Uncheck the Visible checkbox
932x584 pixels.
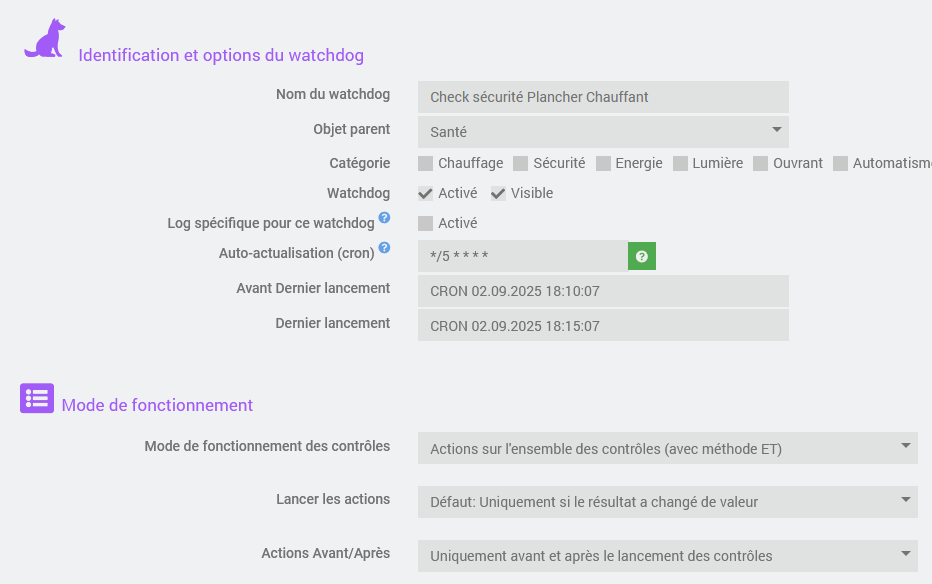[499, 193]
